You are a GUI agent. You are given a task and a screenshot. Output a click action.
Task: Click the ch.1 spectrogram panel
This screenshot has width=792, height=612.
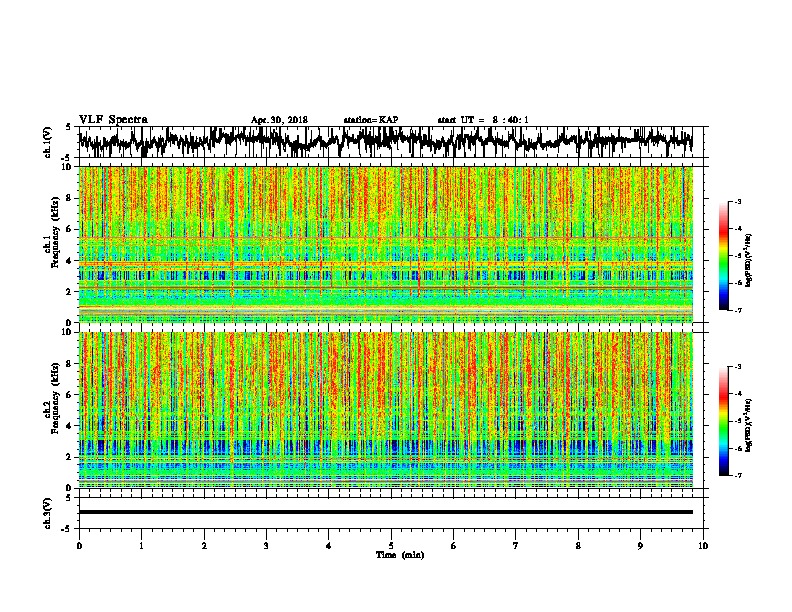click(x=385, y=244)
